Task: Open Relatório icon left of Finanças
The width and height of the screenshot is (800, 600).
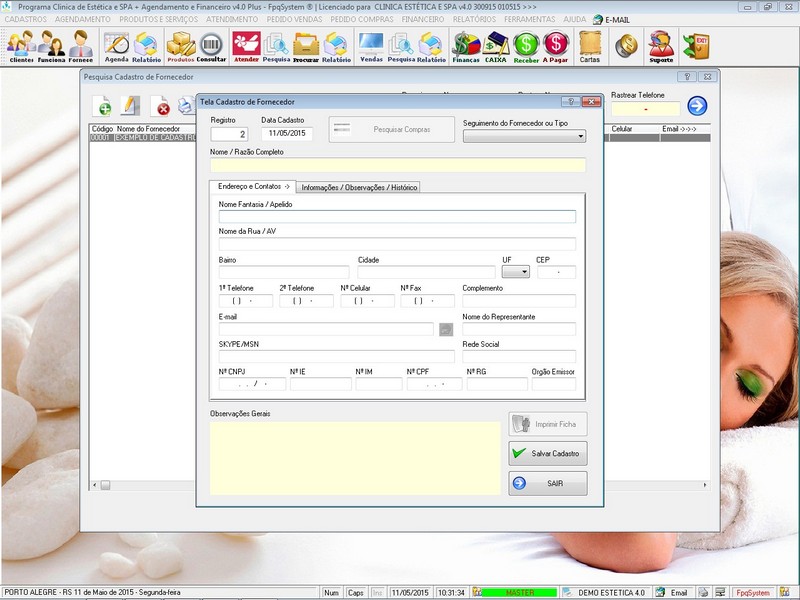Action: (431, 47)
